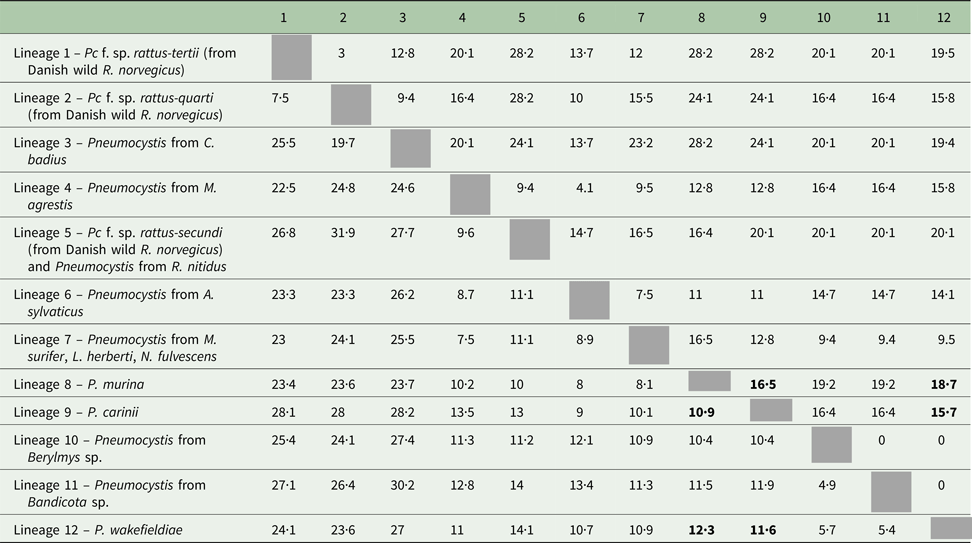Click value 4.1 in Lineage 4 row
Image resolution: width=972 pixels, height=543 pixels.
[585, 187]
